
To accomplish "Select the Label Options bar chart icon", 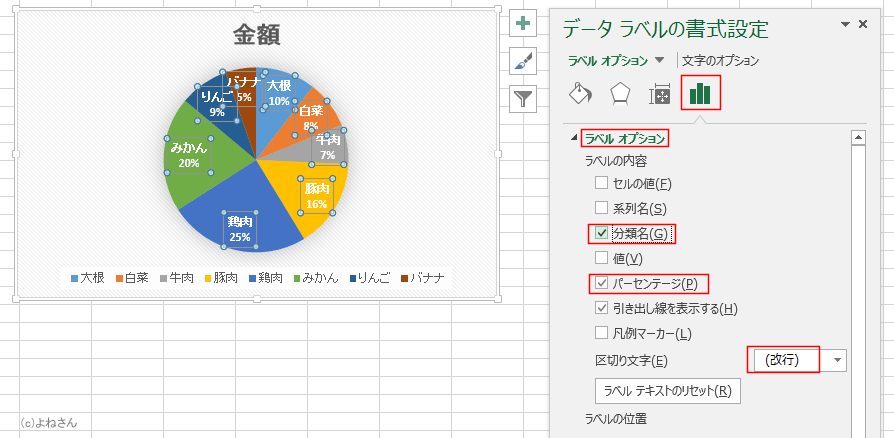I will click(x=700, y=92).
